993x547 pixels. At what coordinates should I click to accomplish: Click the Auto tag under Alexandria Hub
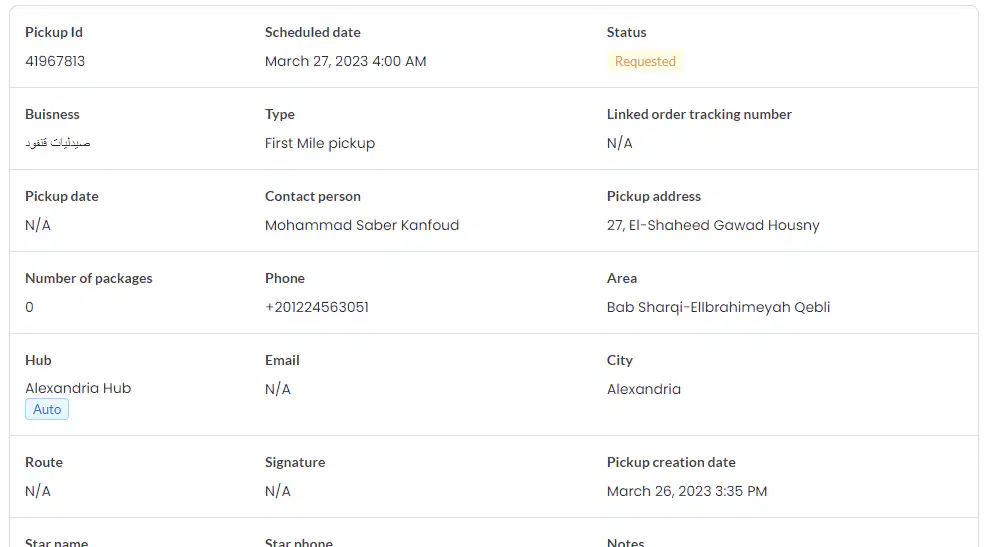[x=47, y=410]
